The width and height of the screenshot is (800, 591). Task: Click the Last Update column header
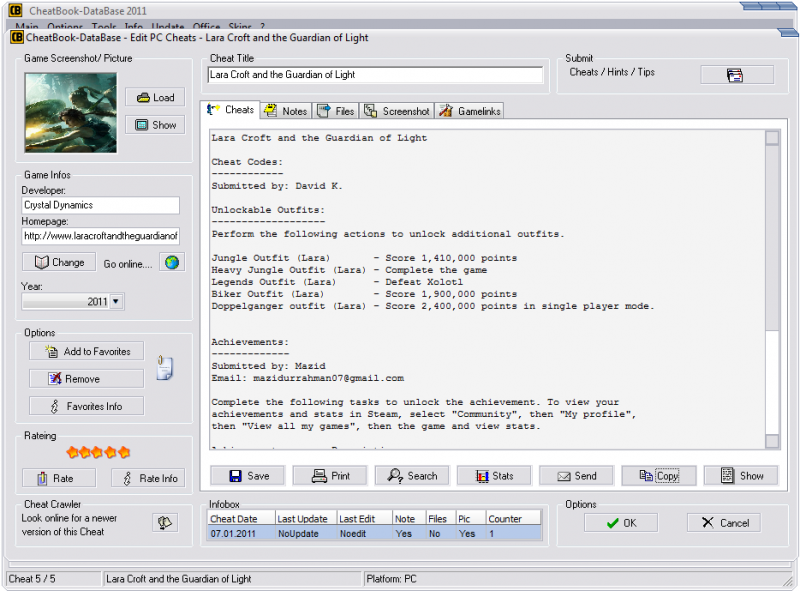[306, 519]
